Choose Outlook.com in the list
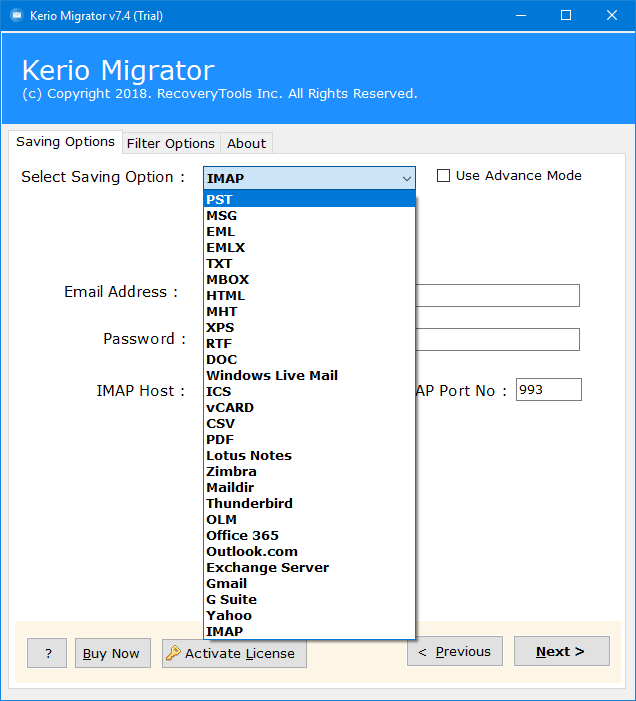 (309, 552)
